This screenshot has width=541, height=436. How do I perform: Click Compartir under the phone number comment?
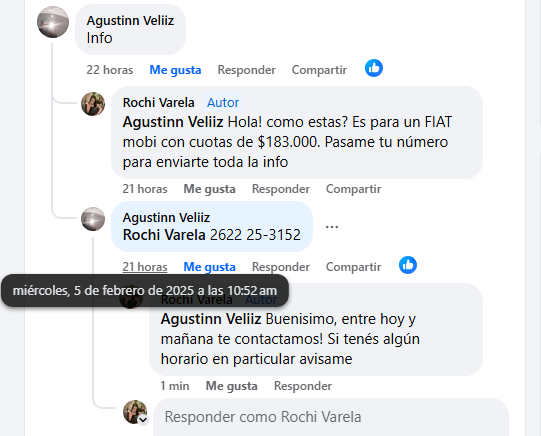pos(354,267)
